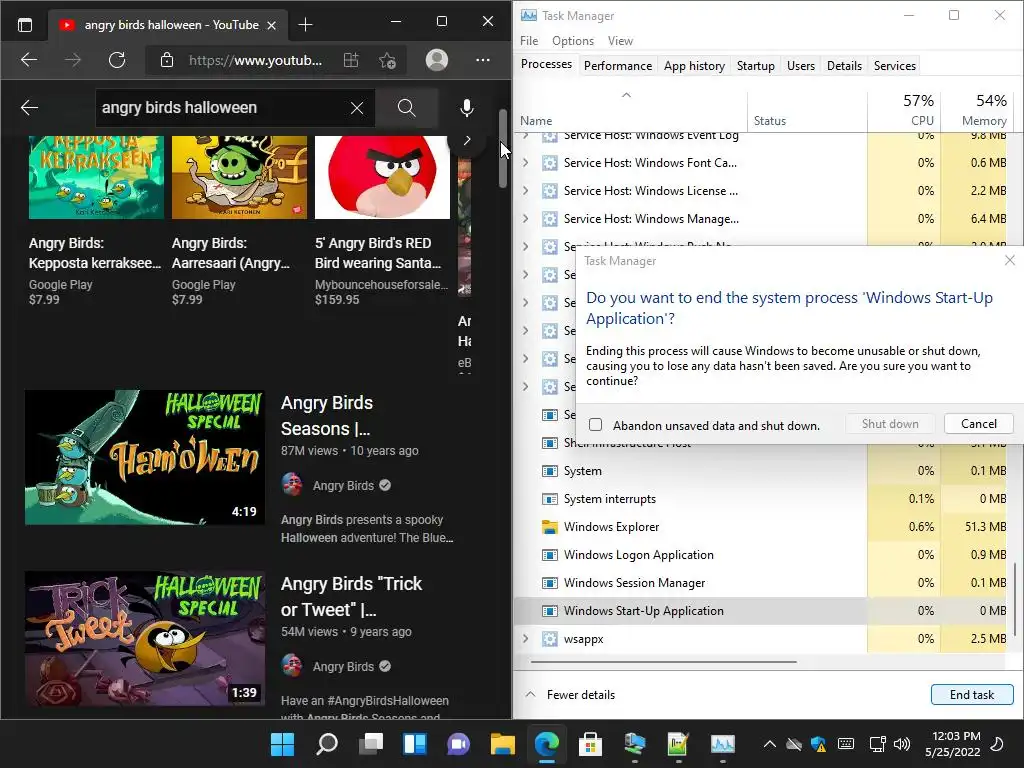Open taskbar Search
1024x768 pixels.
(327, 744)
